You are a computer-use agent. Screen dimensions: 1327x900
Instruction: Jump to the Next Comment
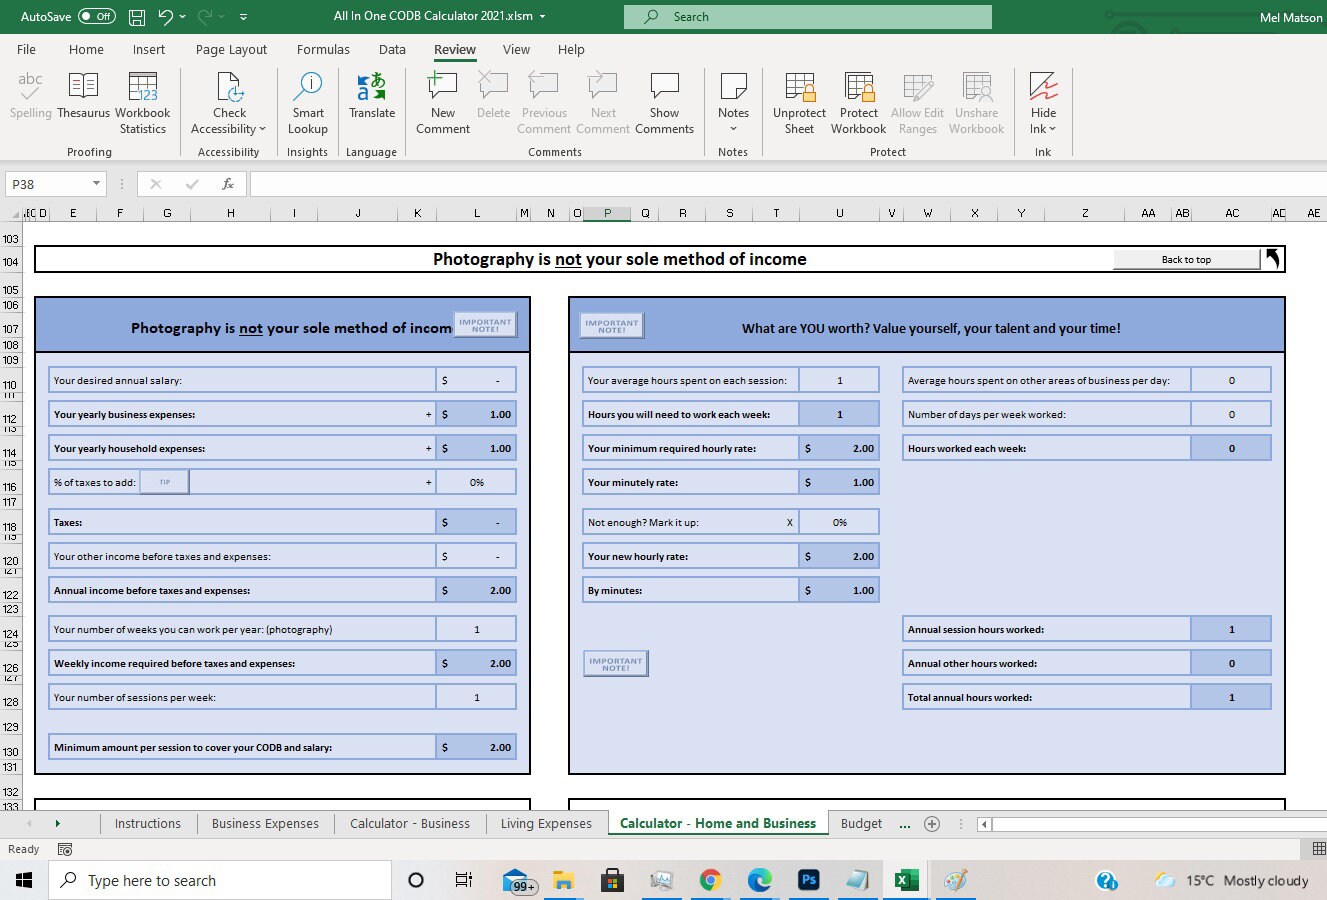(603, 100)
